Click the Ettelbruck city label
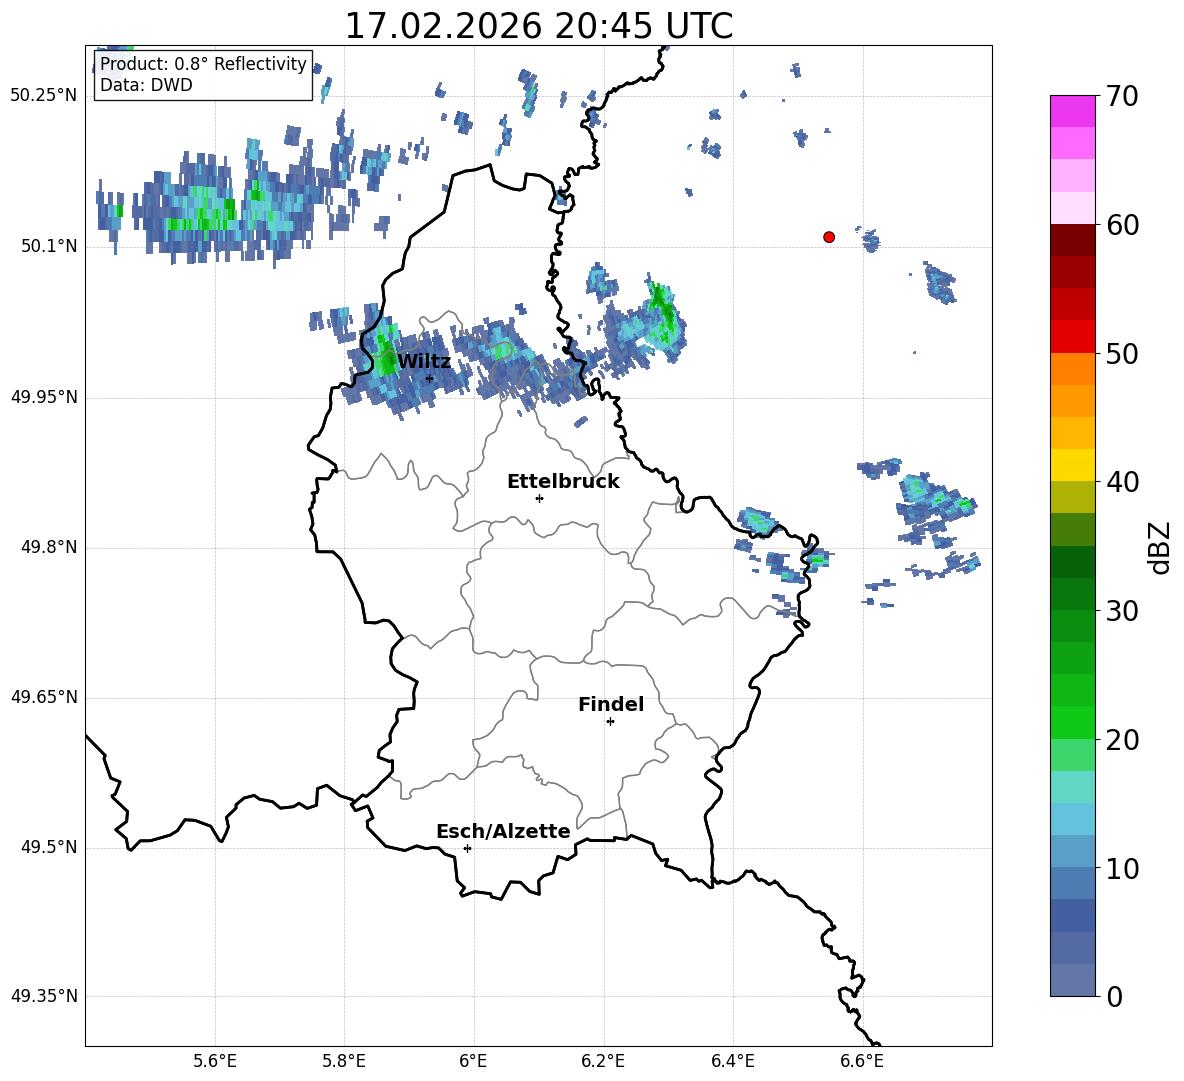The width and height of the screenshot is (1184, 1081). click(563, 482)
